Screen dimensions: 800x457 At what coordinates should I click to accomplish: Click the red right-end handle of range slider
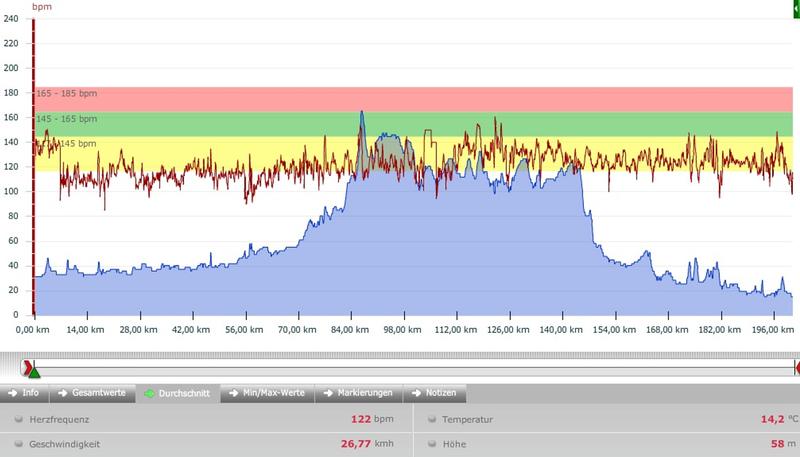click(796, 369)
